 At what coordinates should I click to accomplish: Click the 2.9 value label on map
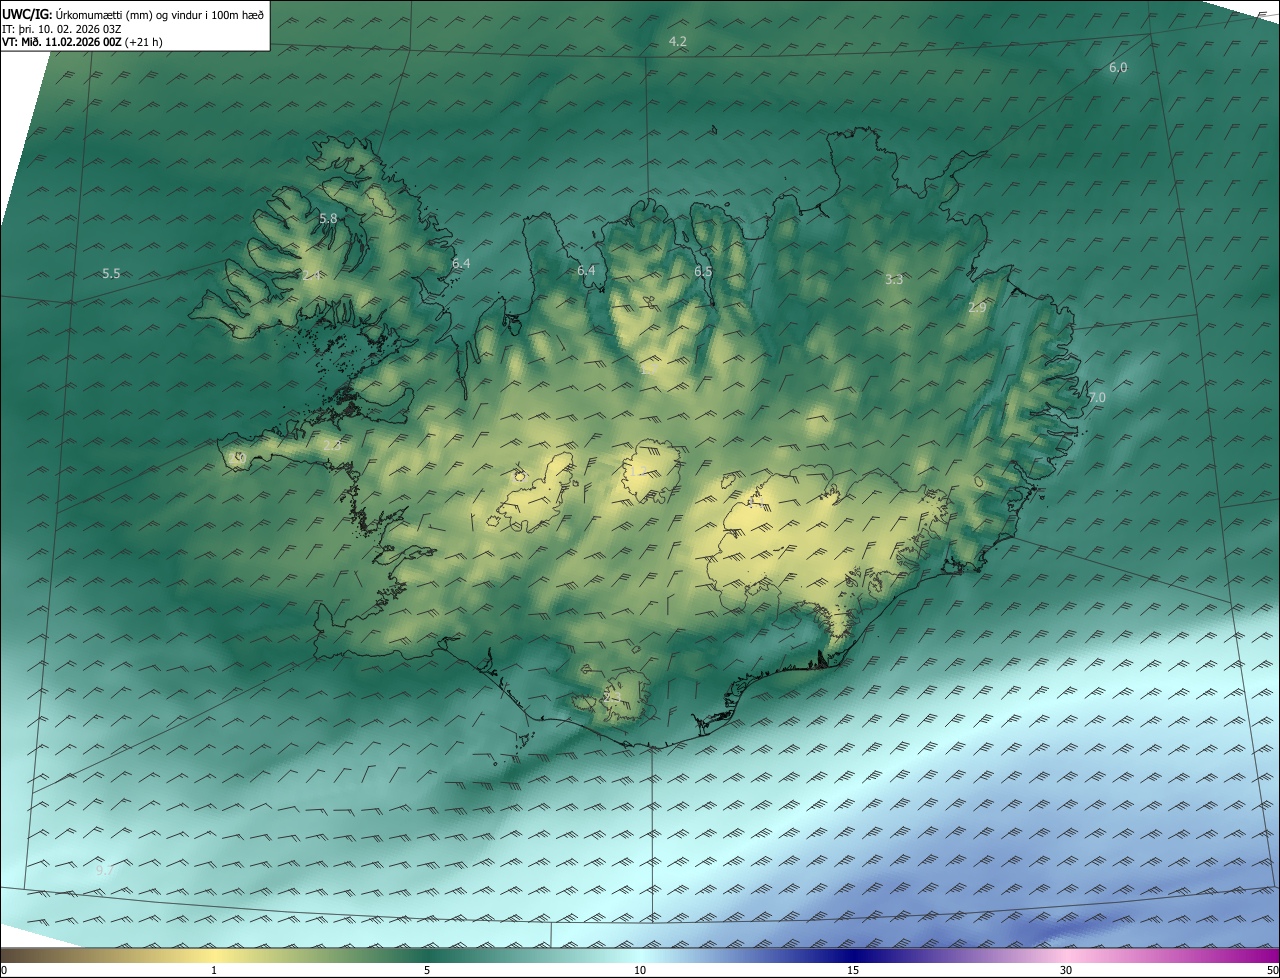(977, 308)
